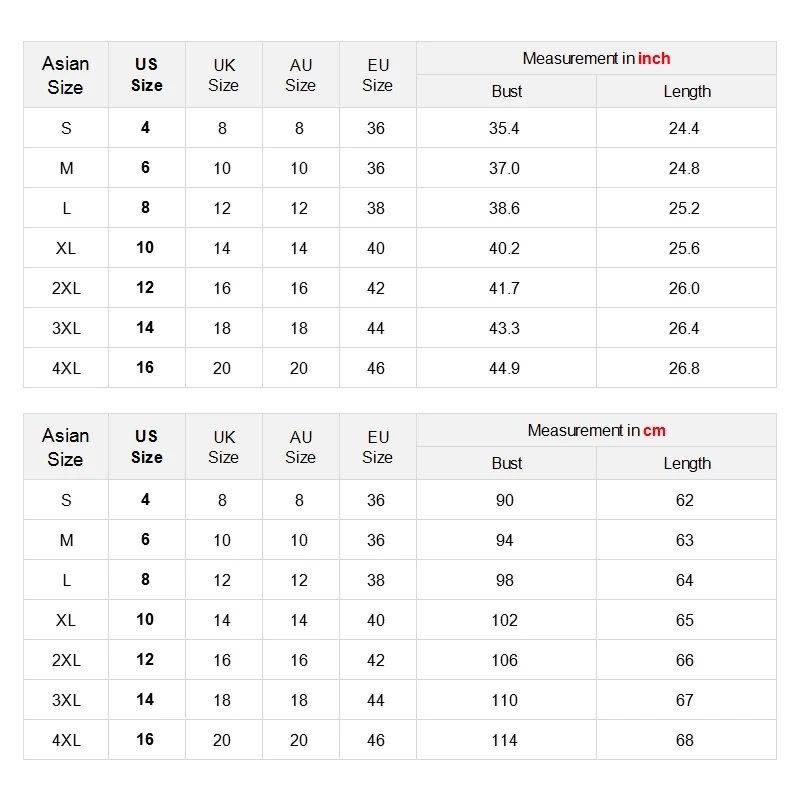Click the 98 bust measurement cell
The height and width of the screenshot is (800, 800).
(504, 581)
